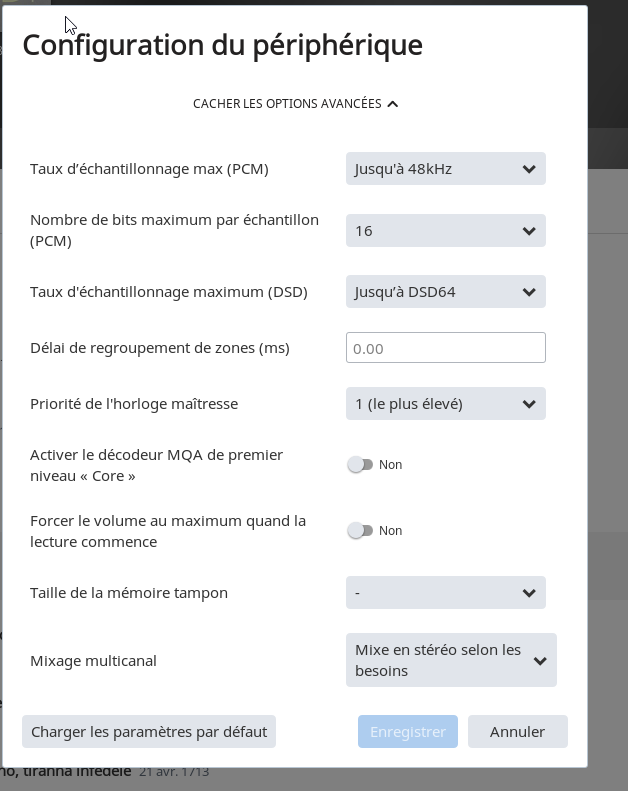Click the arrow icon of the buffer size selector
Screen dimensions: 628x791
529,593
